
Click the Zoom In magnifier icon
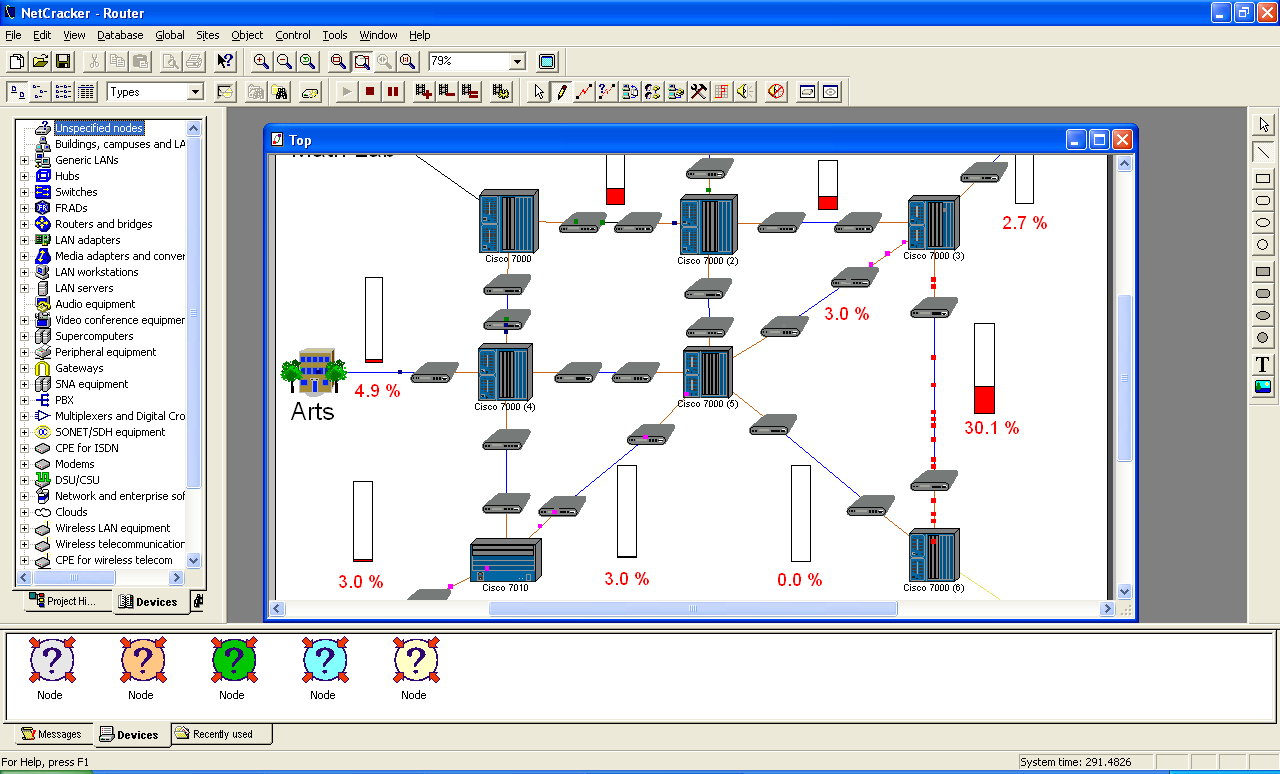[x=261, y=61]
